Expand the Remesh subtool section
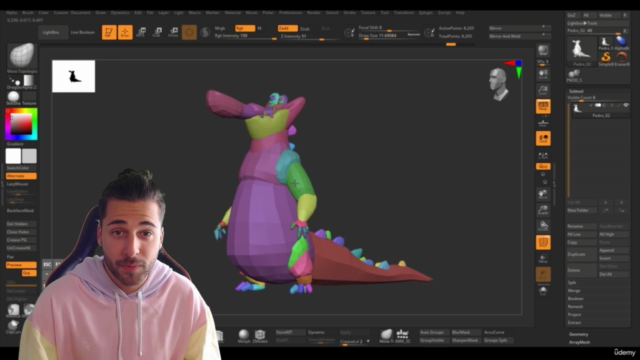This screenshot has width=640, height=360. click(x=575, y=307)
